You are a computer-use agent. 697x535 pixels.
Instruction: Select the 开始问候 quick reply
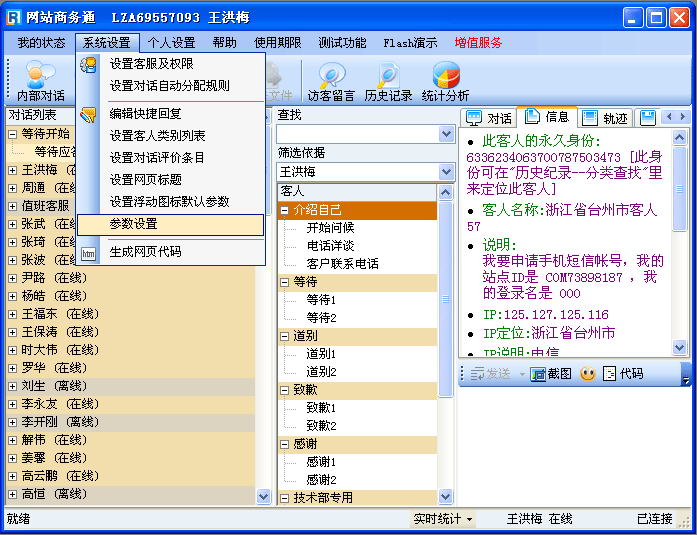pos(329,228)
